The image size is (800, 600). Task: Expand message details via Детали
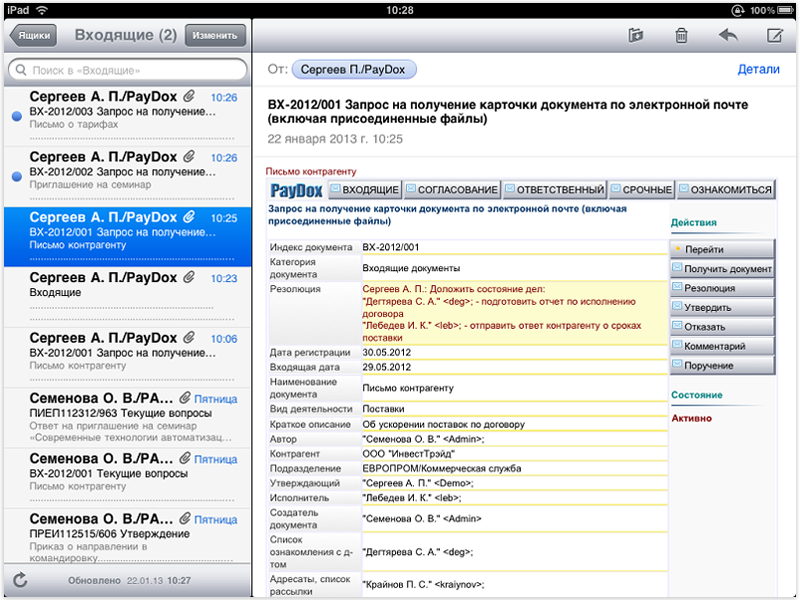pyautogui.click(x=759, y=70)
